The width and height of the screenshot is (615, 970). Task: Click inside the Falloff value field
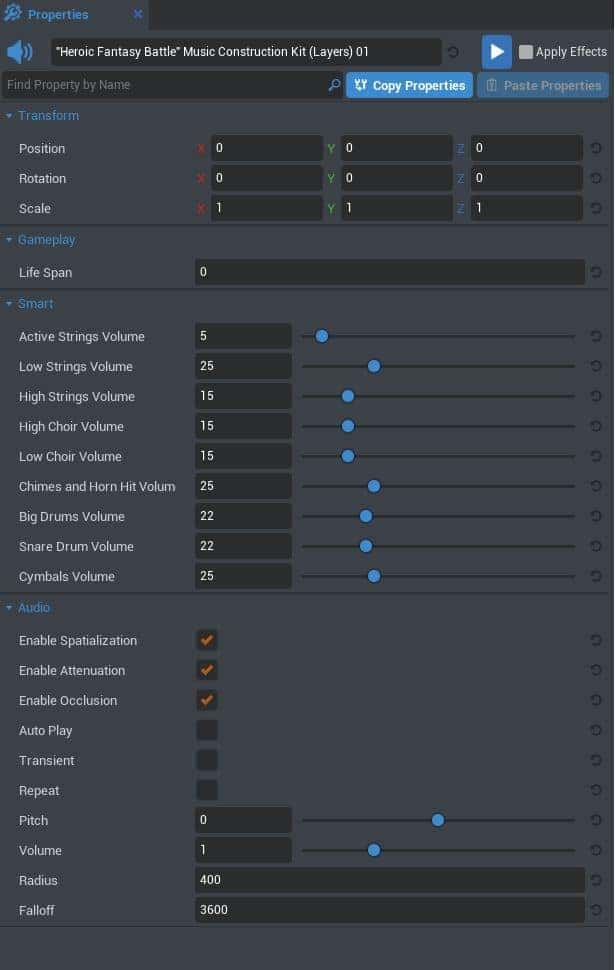(x=390, y=910)
